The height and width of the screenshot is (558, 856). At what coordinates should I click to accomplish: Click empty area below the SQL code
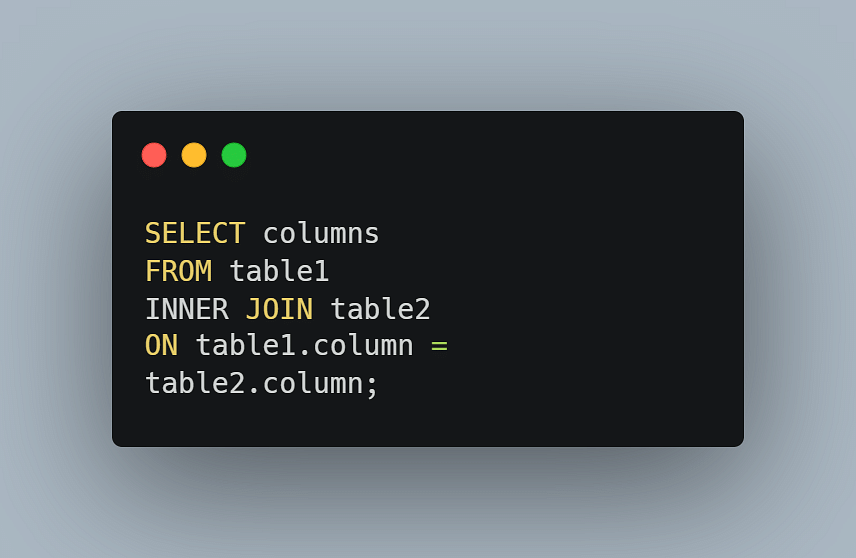(427, 423)
